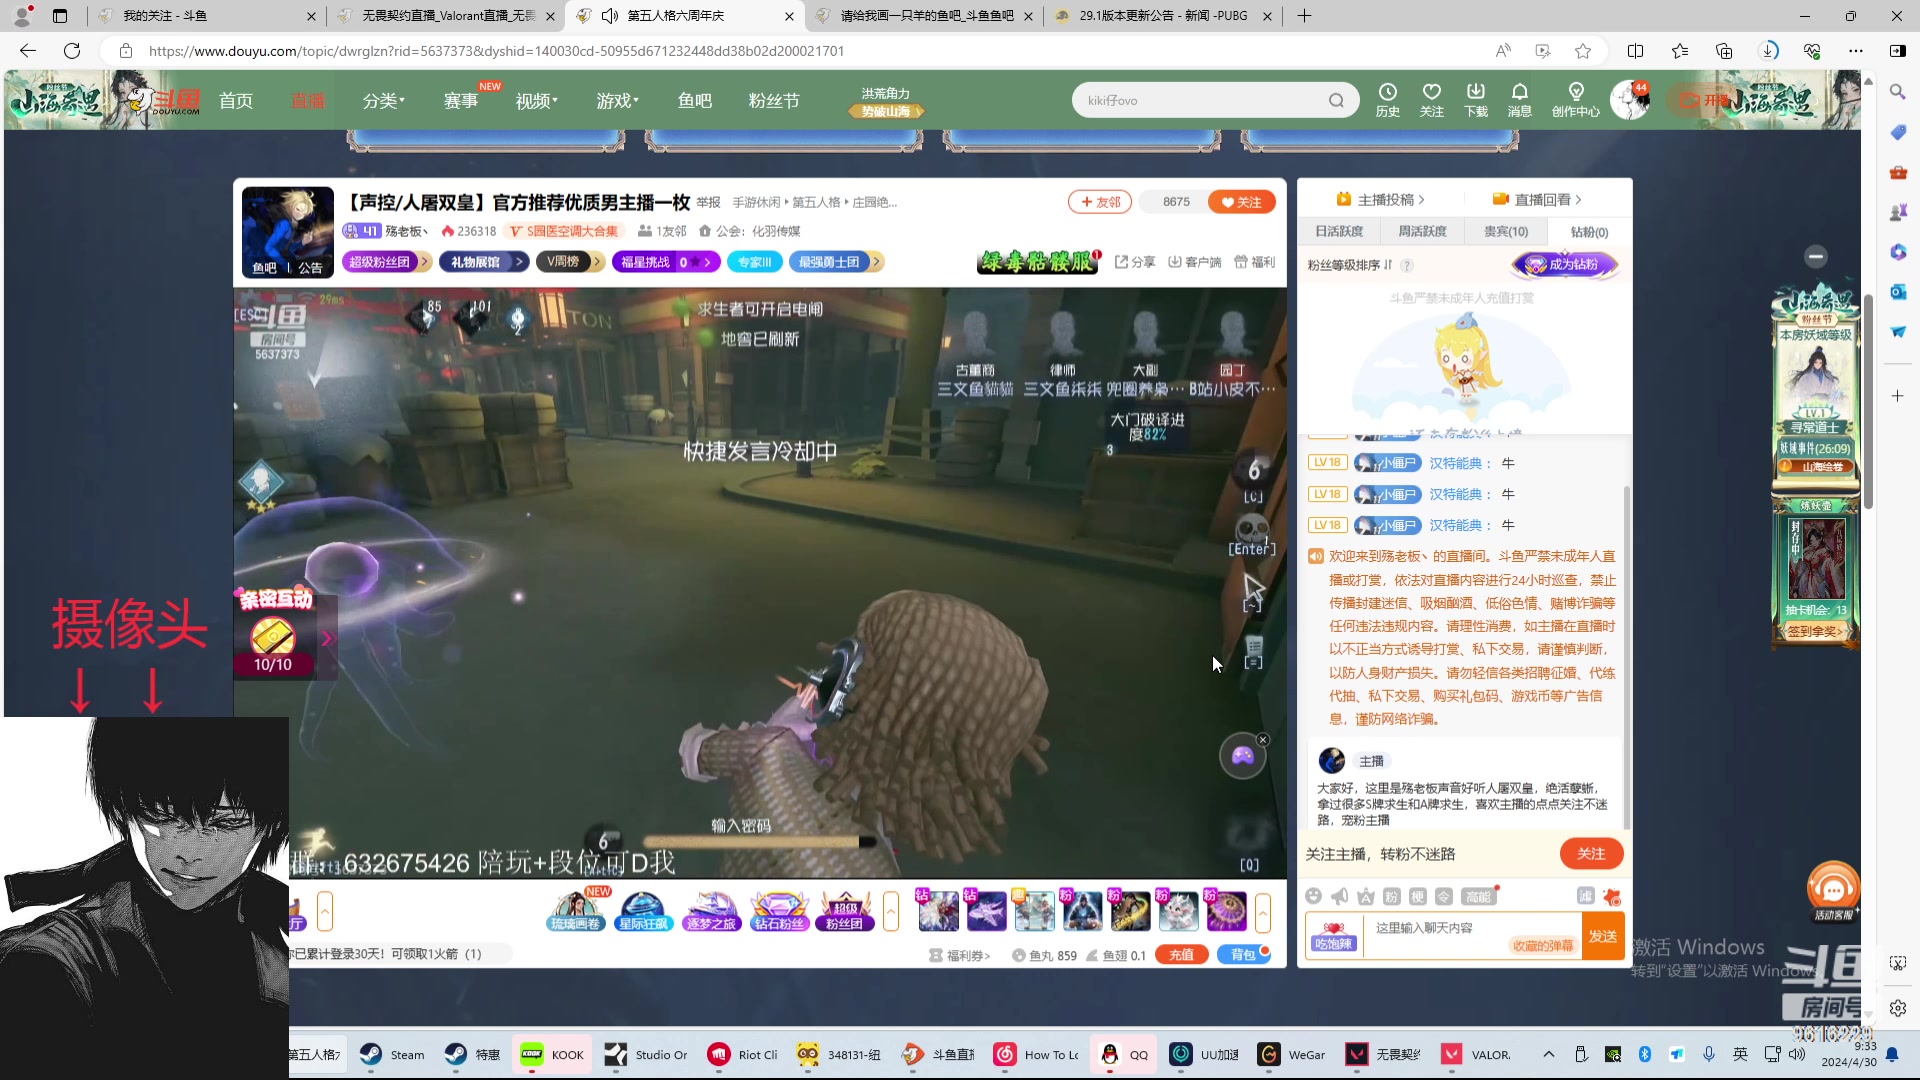
Task: Open the 关注 heart icon in the header
Action: point(1432,100)
